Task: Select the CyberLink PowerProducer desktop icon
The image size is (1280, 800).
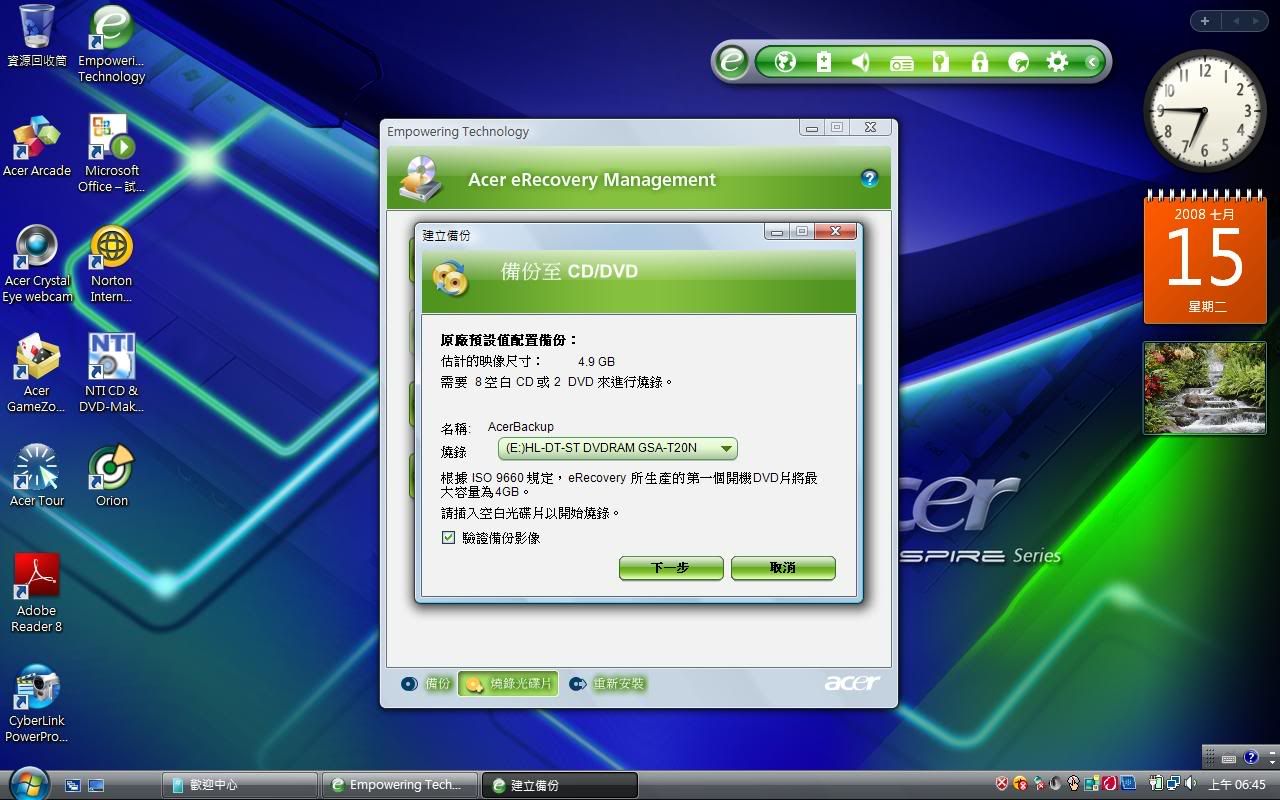Action: [x=37, y=704]
